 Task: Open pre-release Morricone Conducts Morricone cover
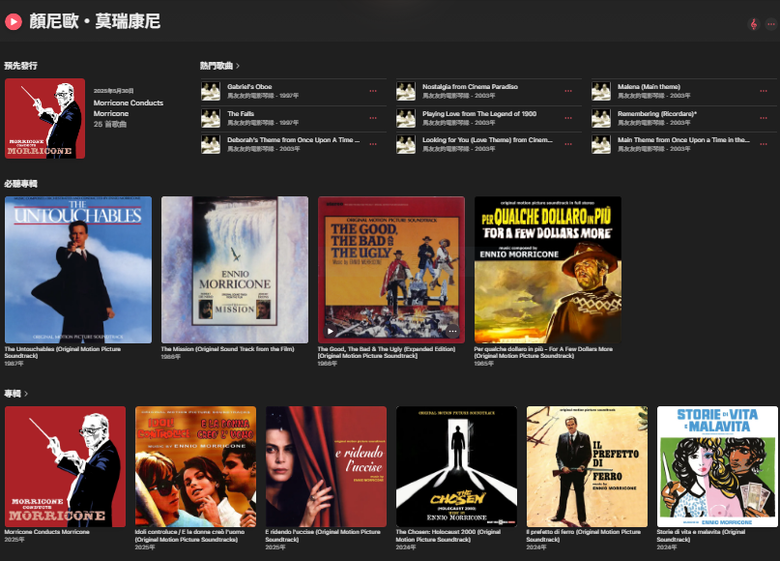click(45, 118)
